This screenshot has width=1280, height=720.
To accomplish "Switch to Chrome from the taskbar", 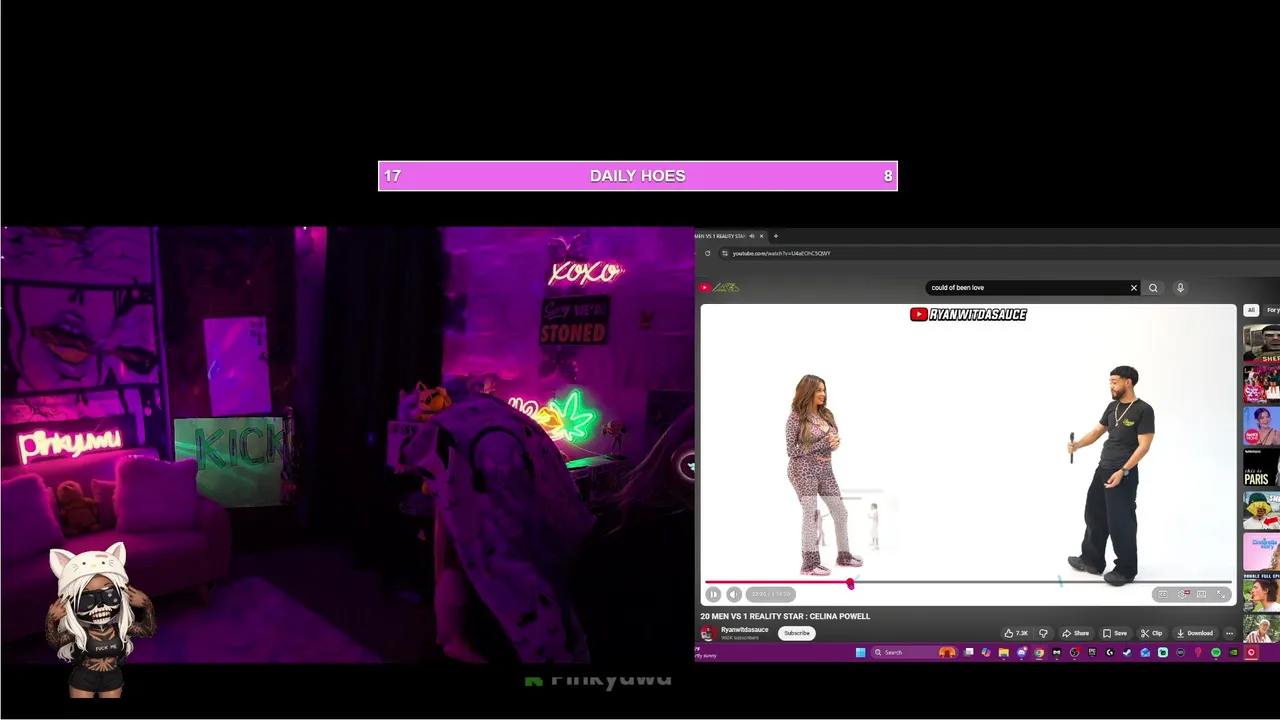I will pyautogui.click(x=1039, y=652).
